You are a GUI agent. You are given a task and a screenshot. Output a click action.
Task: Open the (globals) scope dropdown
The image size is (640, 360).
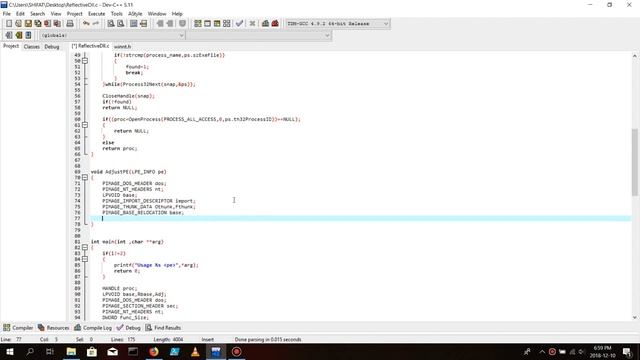[112, 36]
